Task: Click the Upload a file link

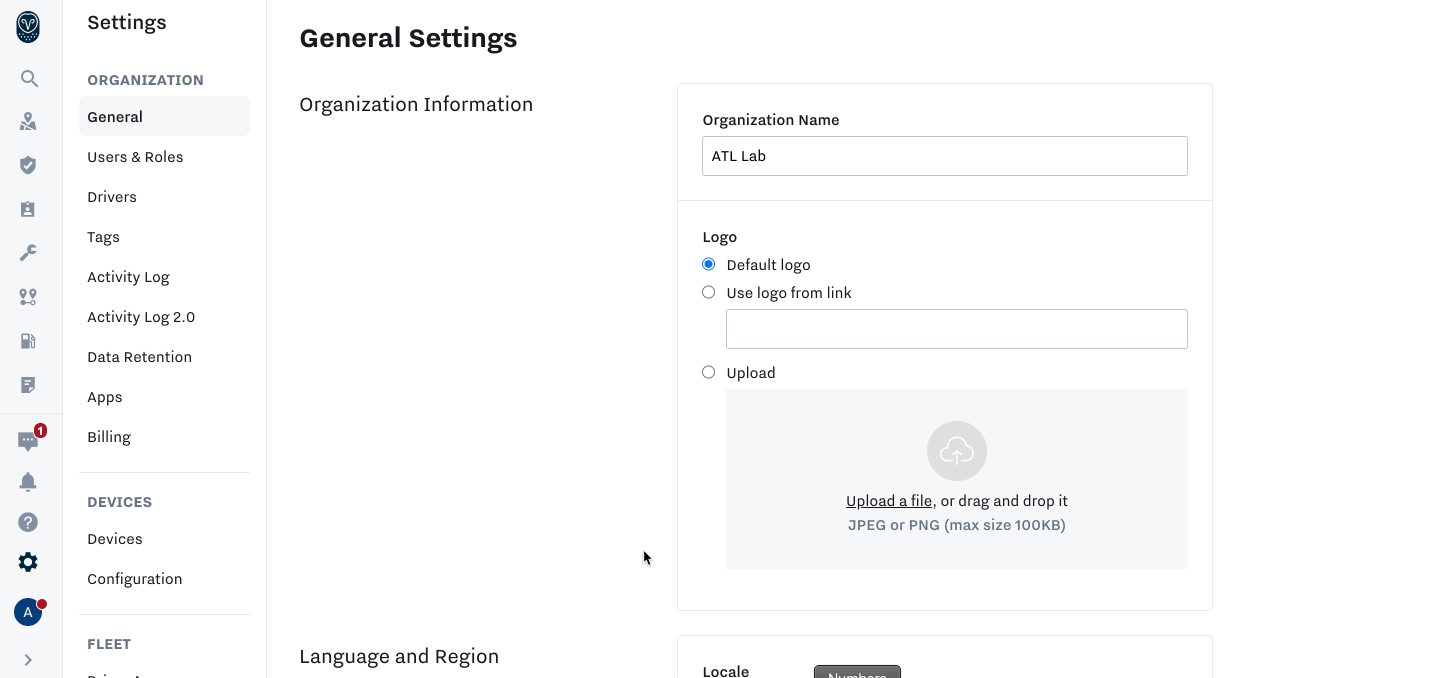Action: click(888, 501)
